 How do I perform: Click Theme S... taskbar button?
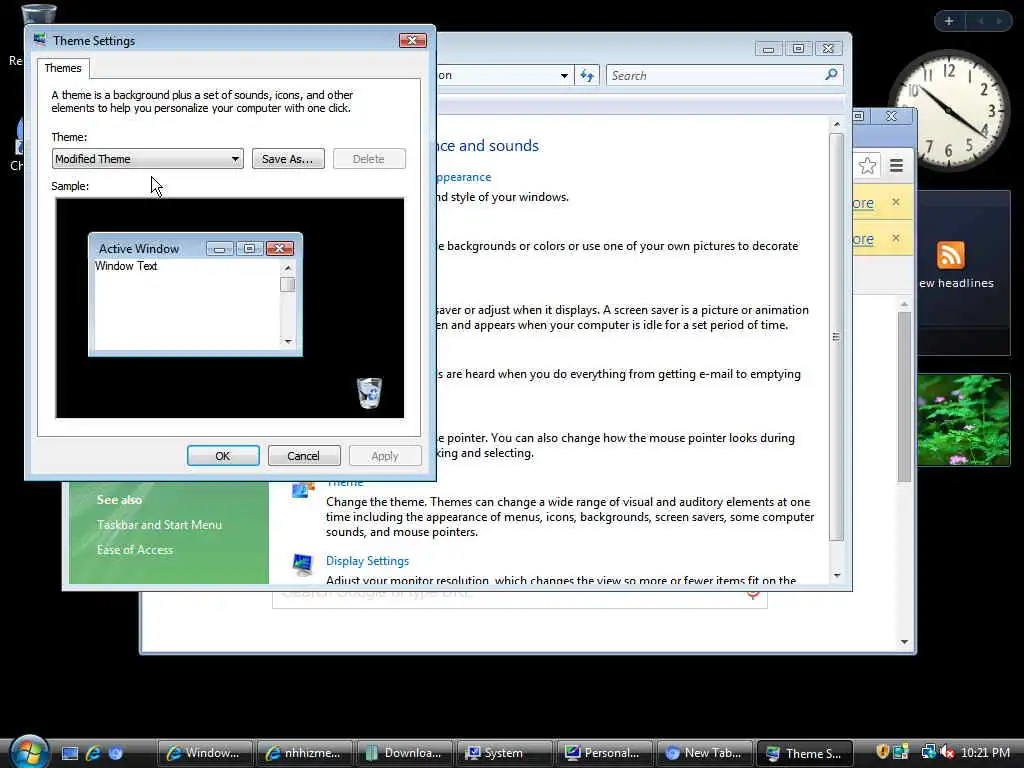[x=805, y=753]
